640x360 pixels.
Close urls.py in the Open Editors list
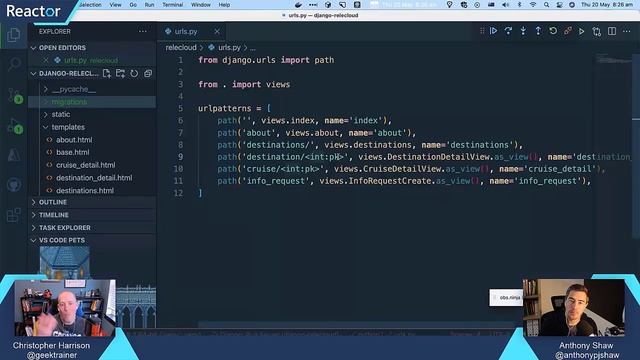[46, 60]
